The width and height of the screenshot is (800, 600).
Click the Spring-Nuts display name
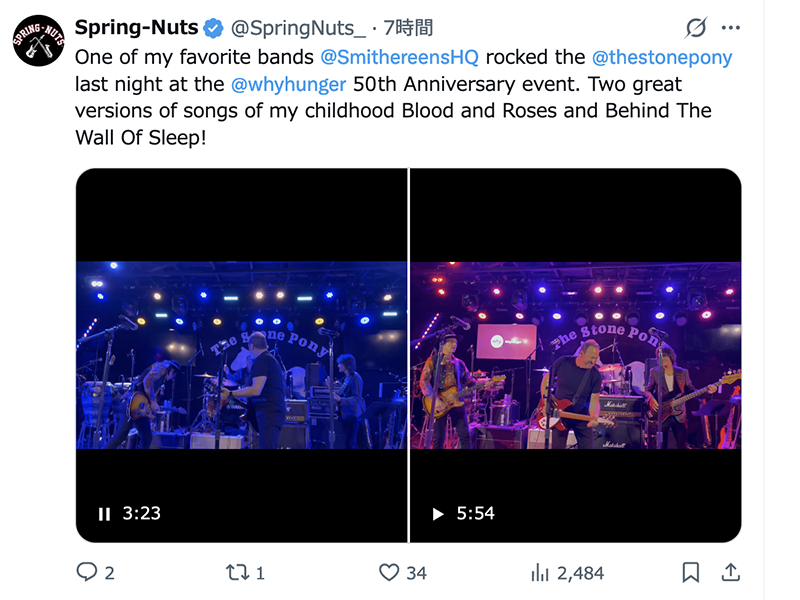(x=134, y=27)
